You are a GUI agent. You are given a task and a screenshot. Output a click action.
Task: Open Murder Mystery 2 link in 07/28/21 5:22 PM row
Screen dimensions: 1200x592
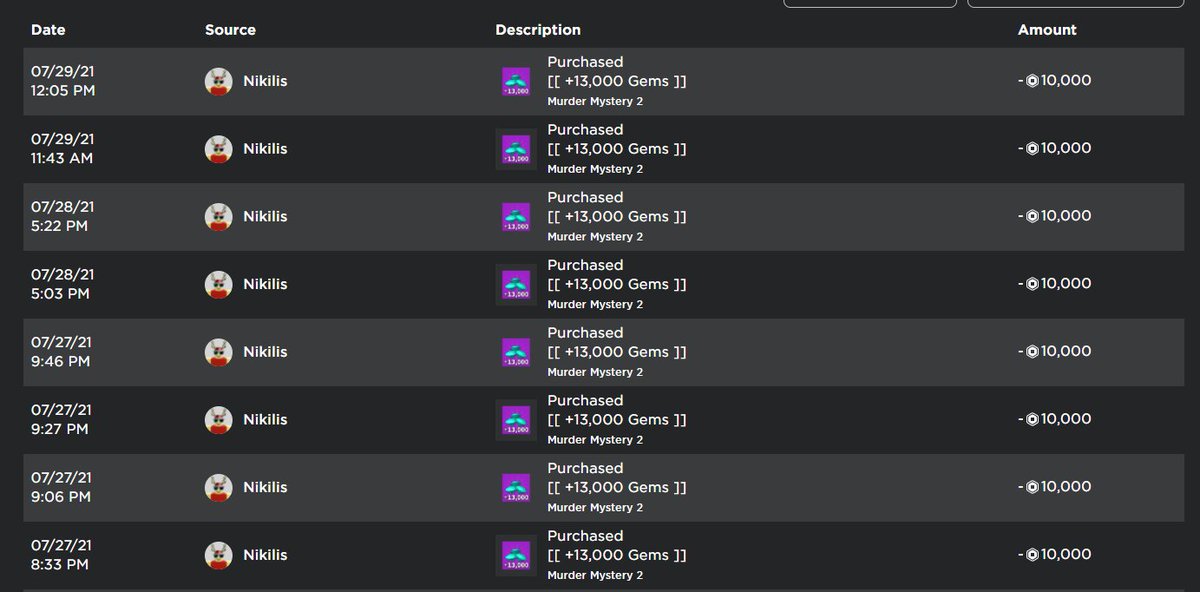(595, 237)
